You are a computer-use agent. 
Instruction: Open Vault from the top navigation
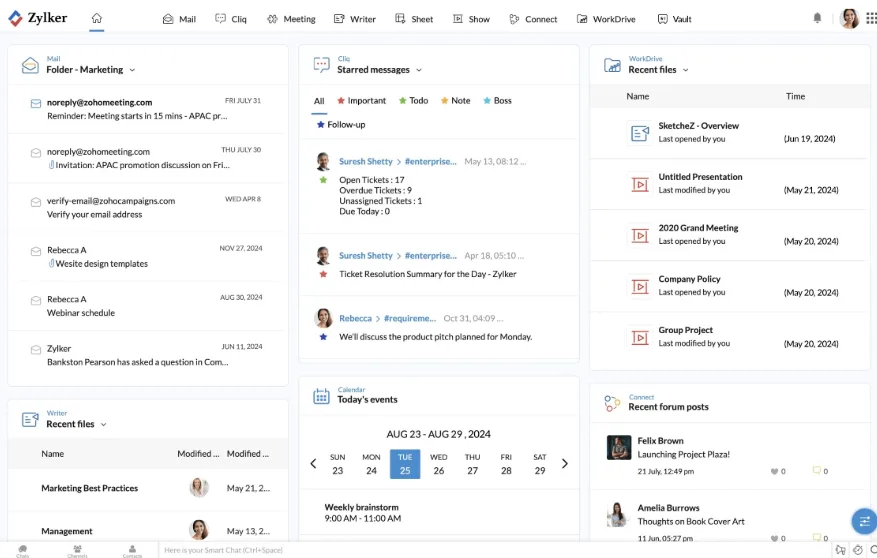[x=674, y=19]
